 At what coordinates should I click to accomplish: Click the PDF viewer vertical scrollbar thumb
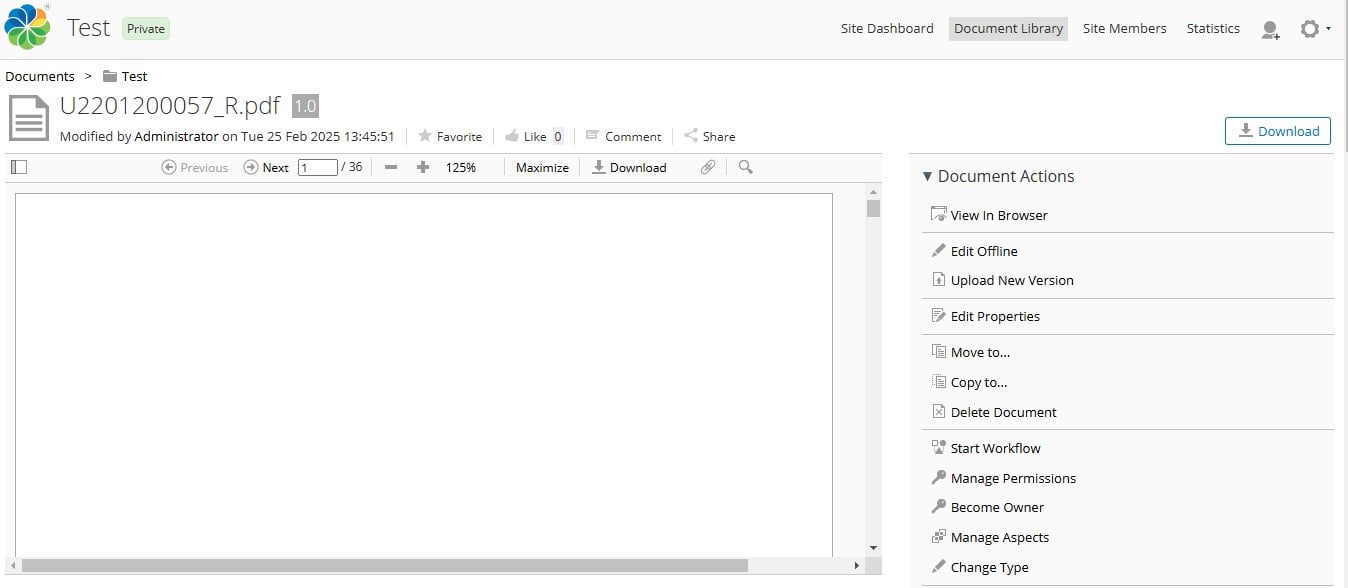coord(873,208)
